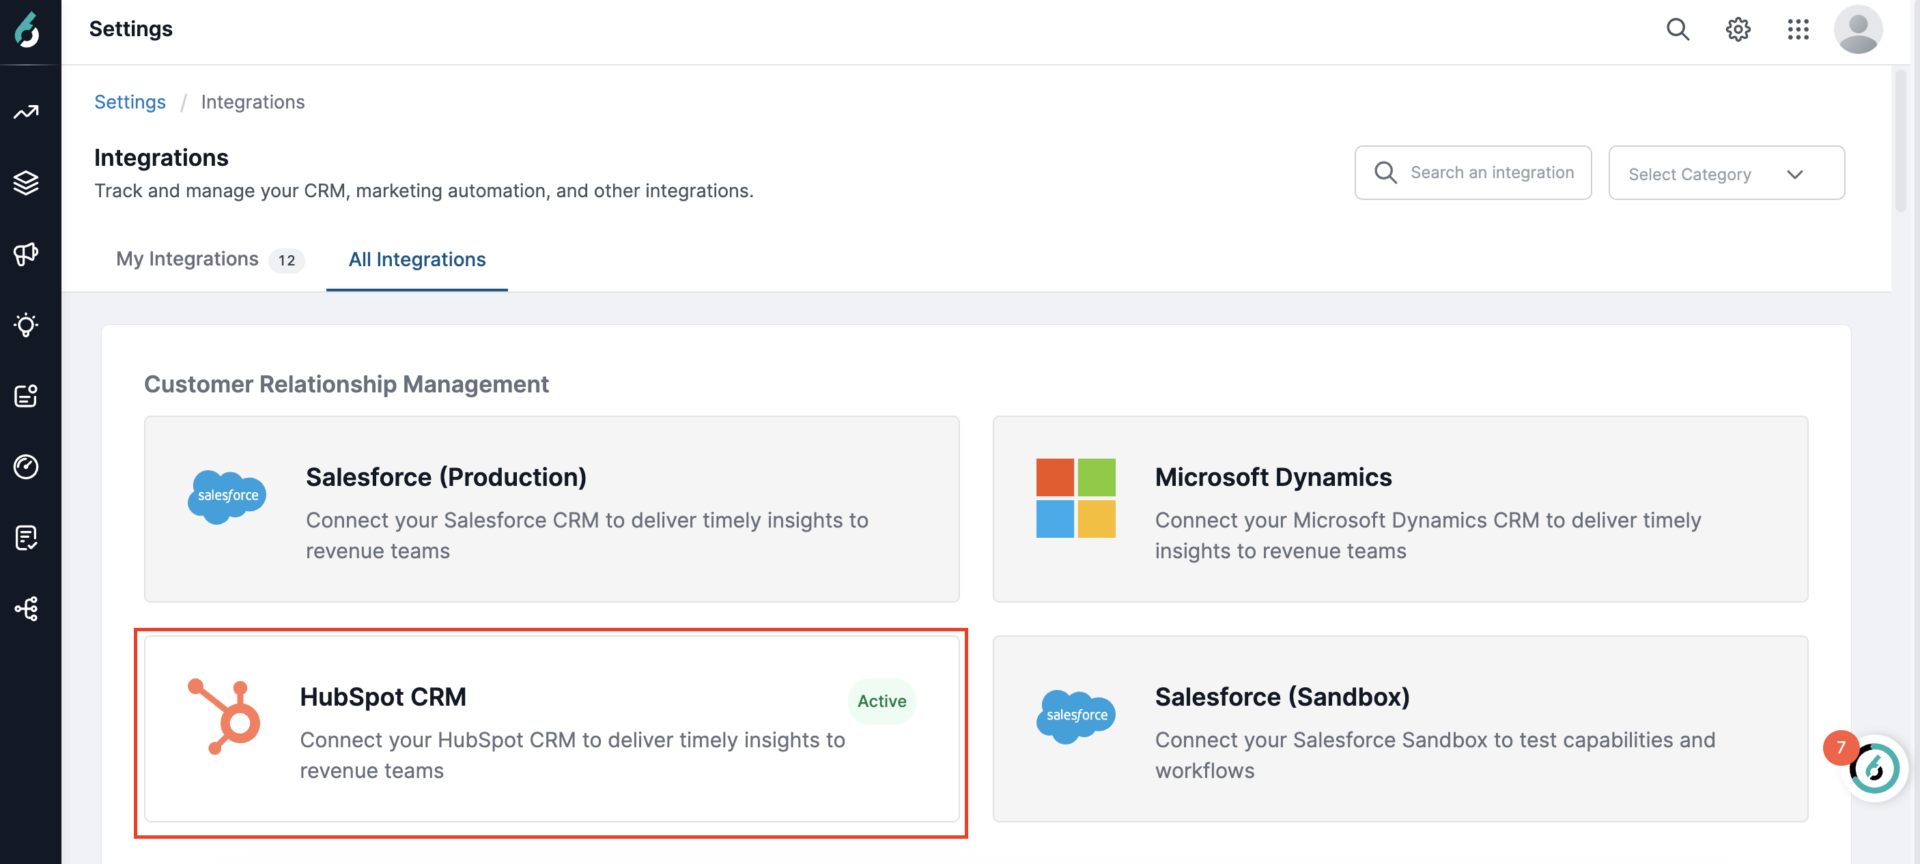Click the red notification badge showing 7

pyautogui.click(x=1841, y=748)
